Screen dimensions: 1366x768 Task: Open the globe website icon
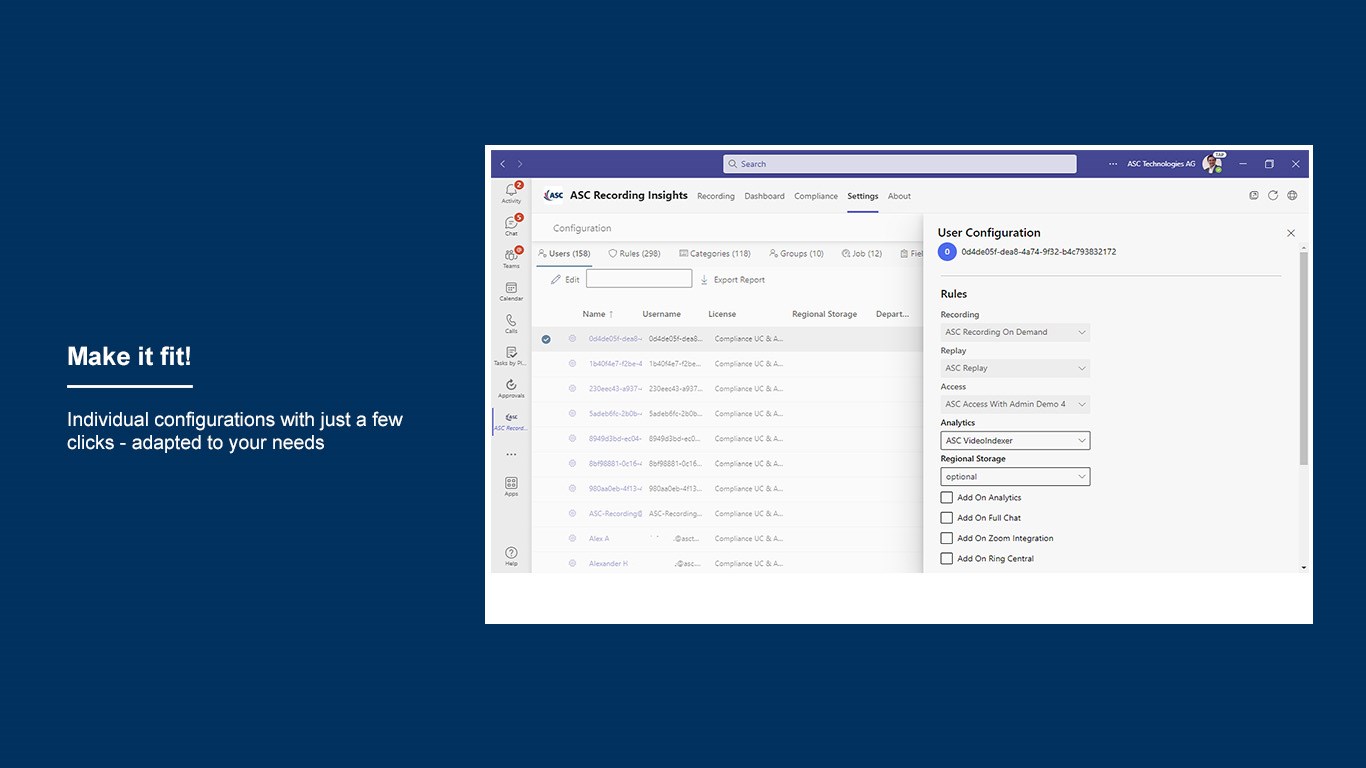pyautogui.click(x=1292, y=195)
